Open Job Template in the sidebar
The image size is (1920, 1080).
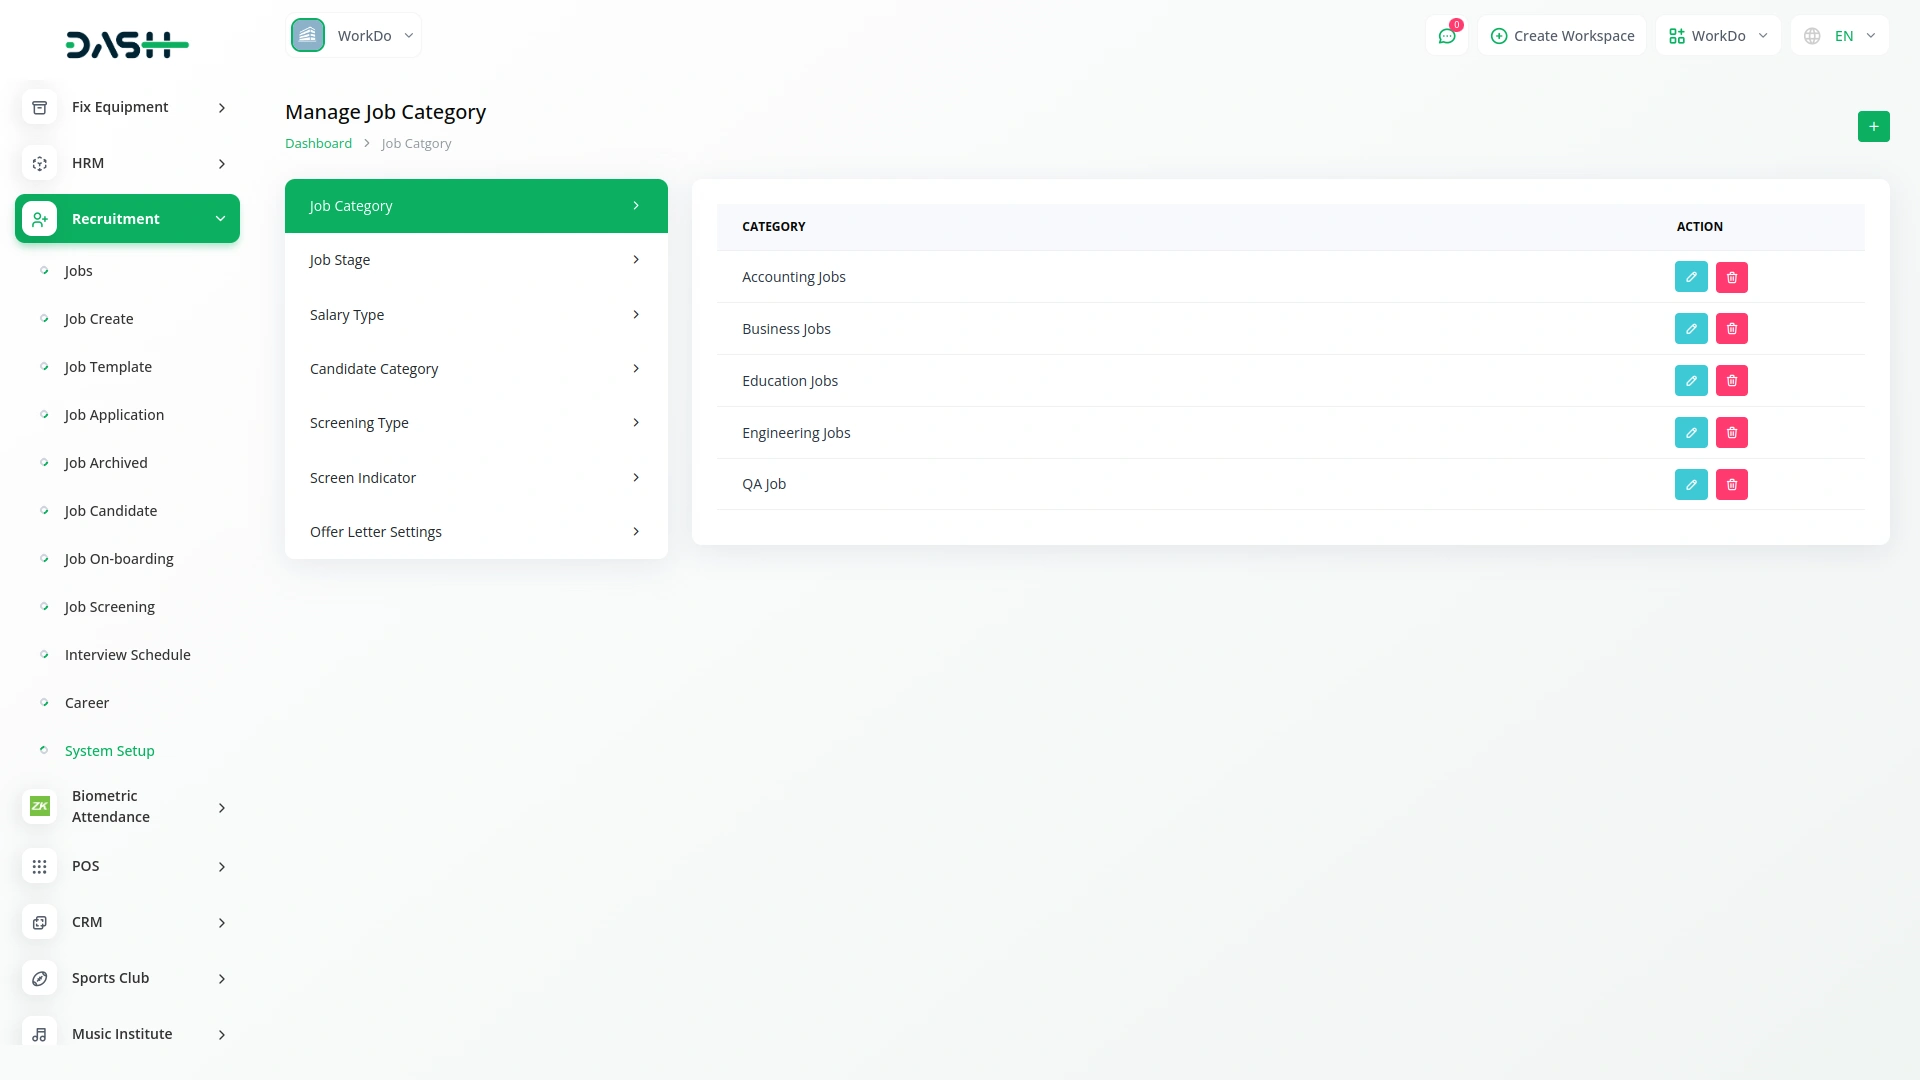[108, 367]
